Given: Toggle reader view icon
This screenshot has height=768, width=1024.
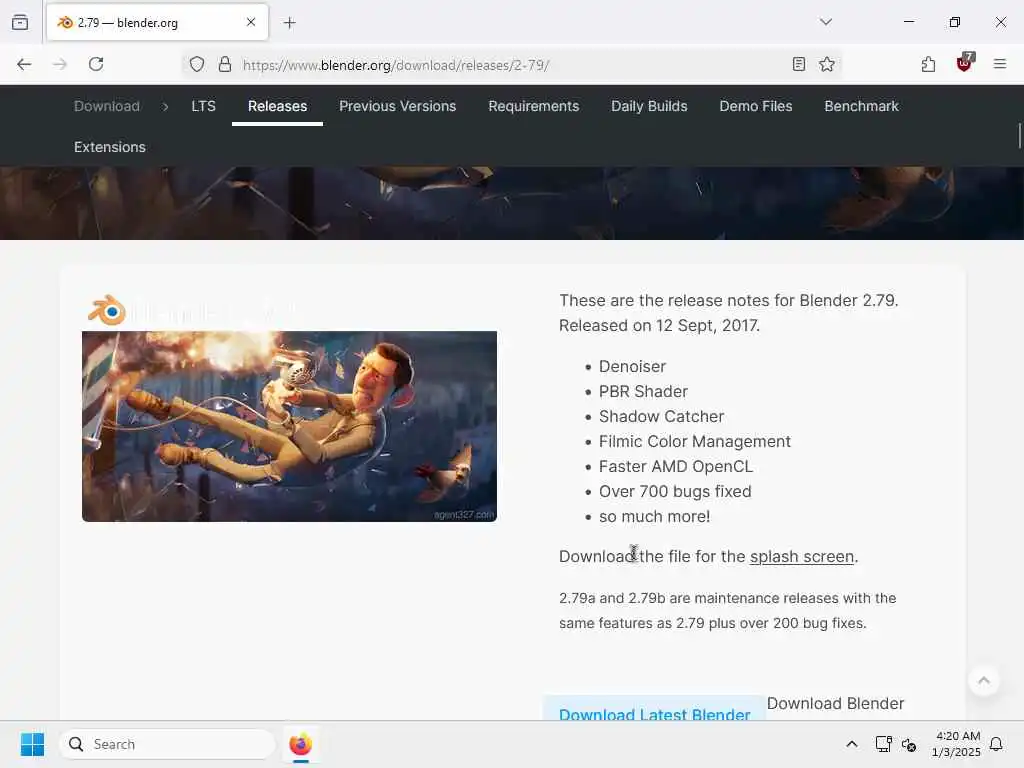Looking at the screenshot, I should coord(798,64).
